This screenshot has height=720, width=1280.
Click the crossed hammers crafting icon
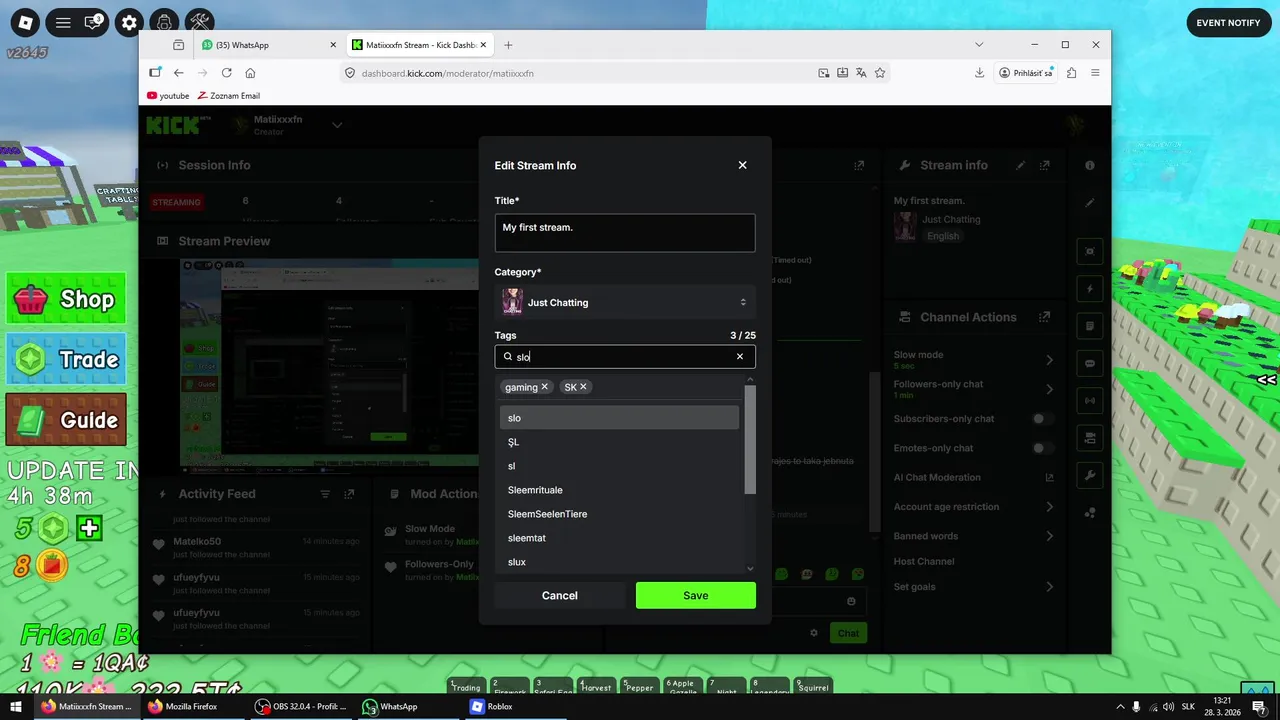[x=199, y=22]
